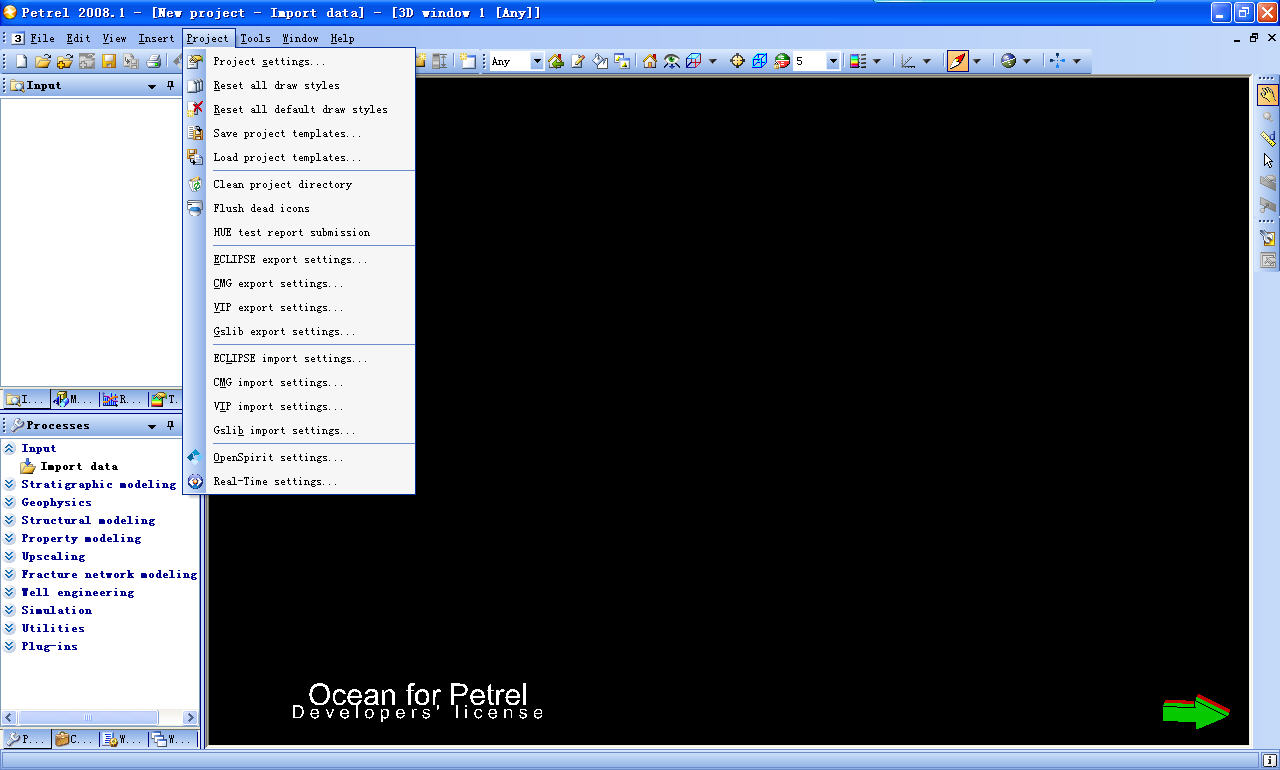The height and width of the screenshot is (770, 1280).
Task: Choose Save project templates...
Action: point(299,133)
